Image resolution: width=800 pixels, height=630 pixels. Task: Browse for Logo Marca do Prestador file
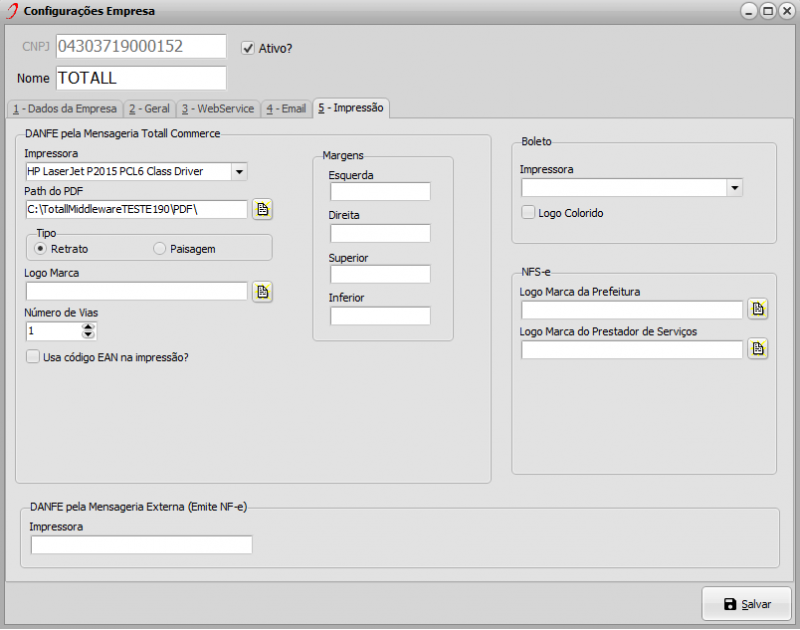[758, 349]
